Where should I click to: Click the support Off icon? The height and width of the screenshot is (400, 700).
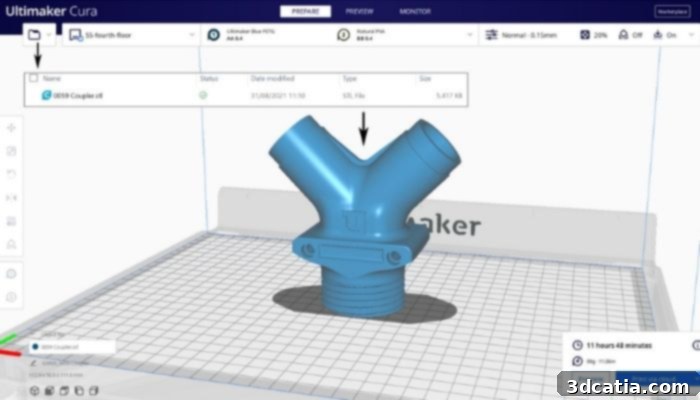click(x=623, y=35)
